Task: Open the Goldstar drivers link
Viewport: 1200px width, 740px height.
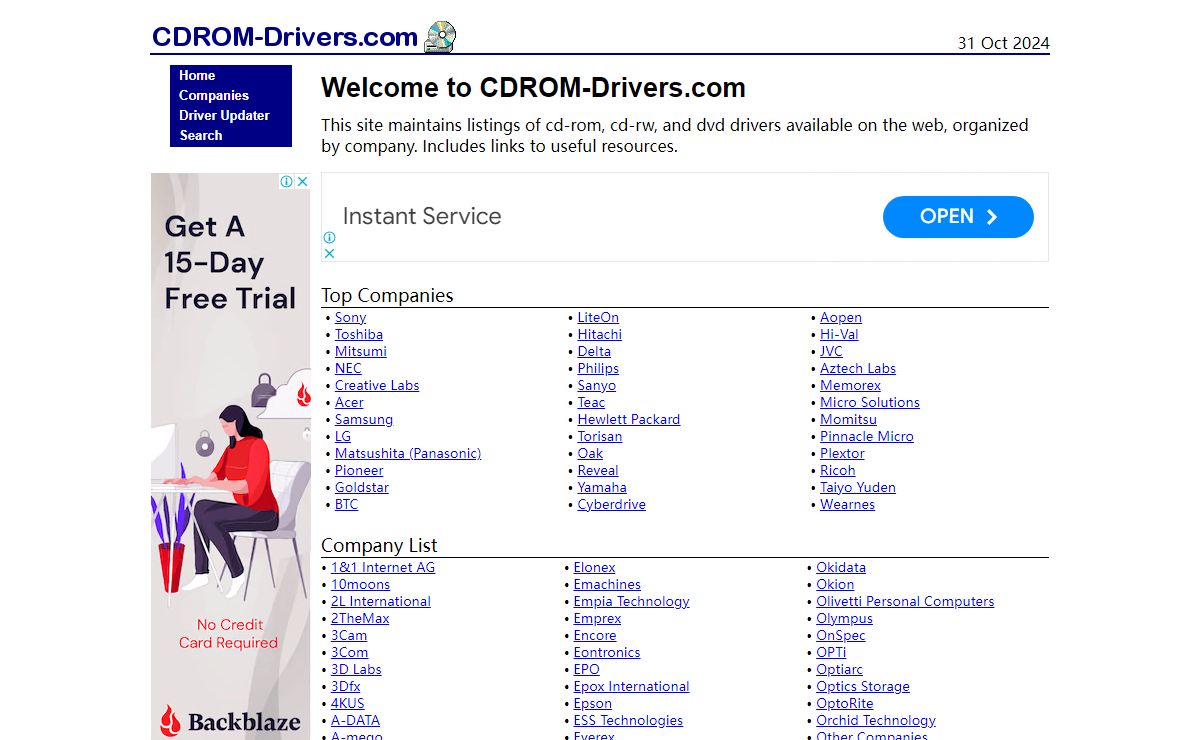Action: tap(362, 487)
